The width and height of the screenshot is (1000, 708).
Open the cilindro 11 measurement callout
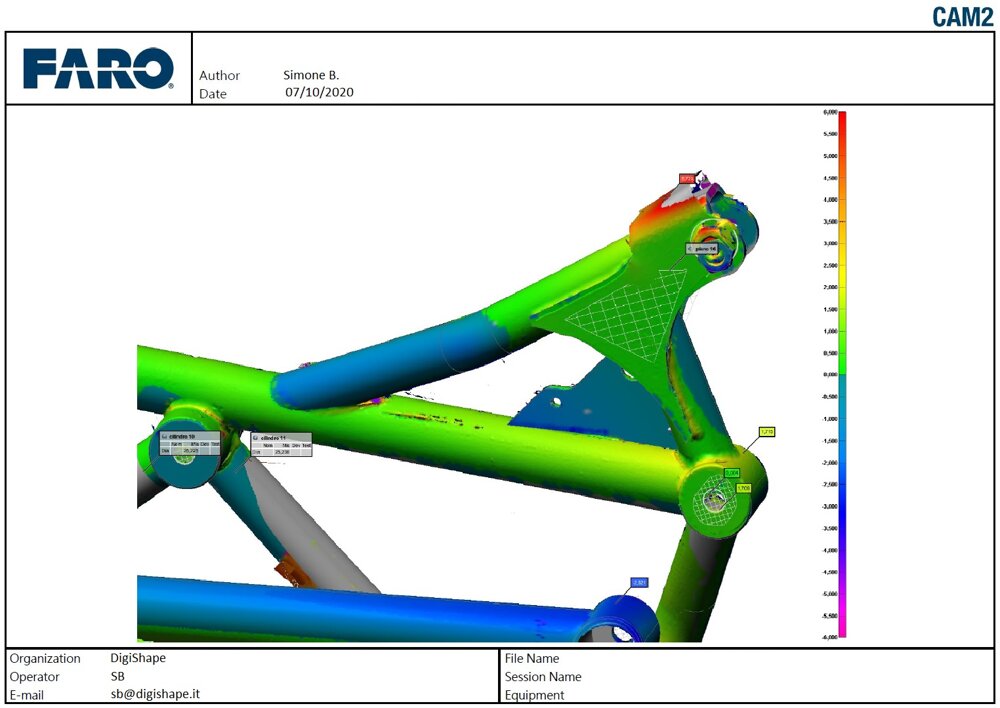[281, 445]
